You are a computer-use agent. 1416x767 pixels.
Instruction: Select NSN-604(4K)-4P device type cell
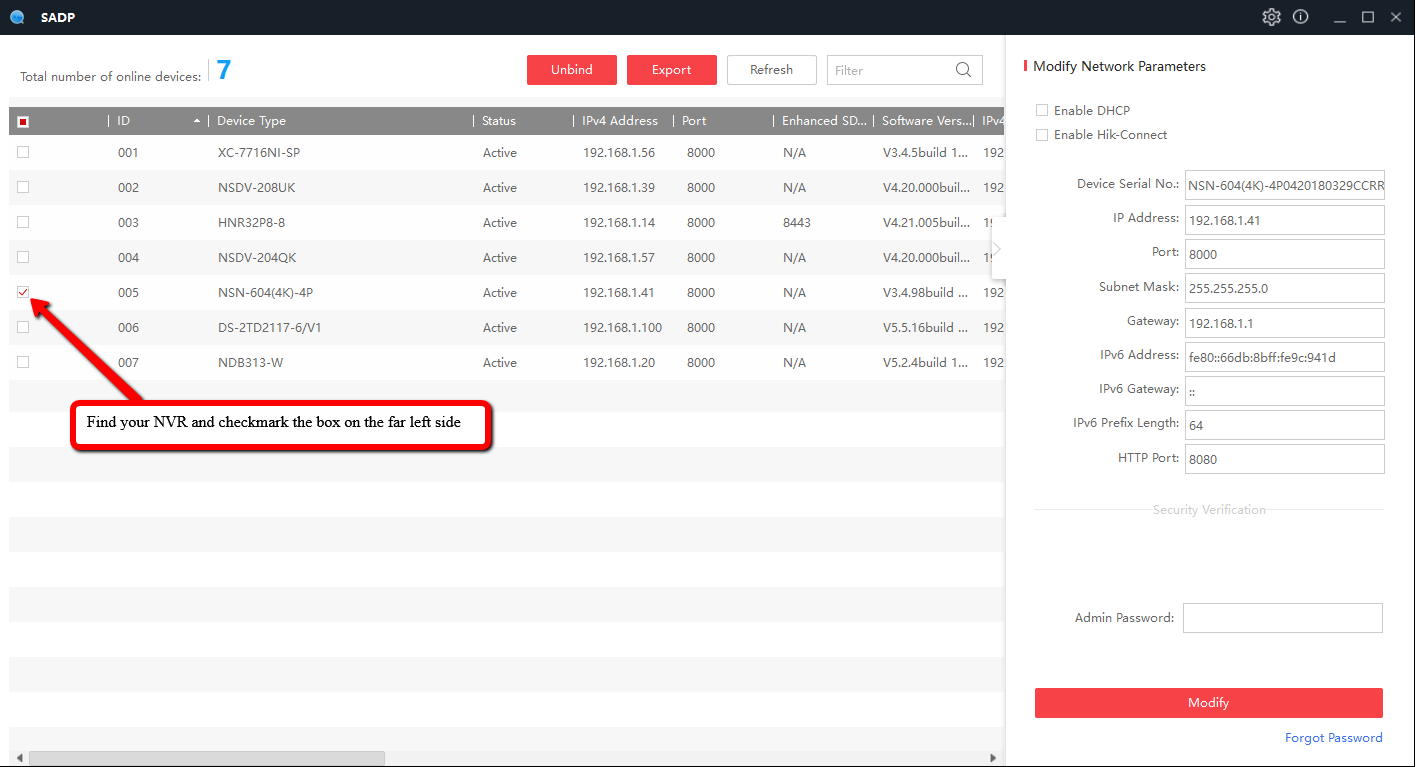pos(265,293)
